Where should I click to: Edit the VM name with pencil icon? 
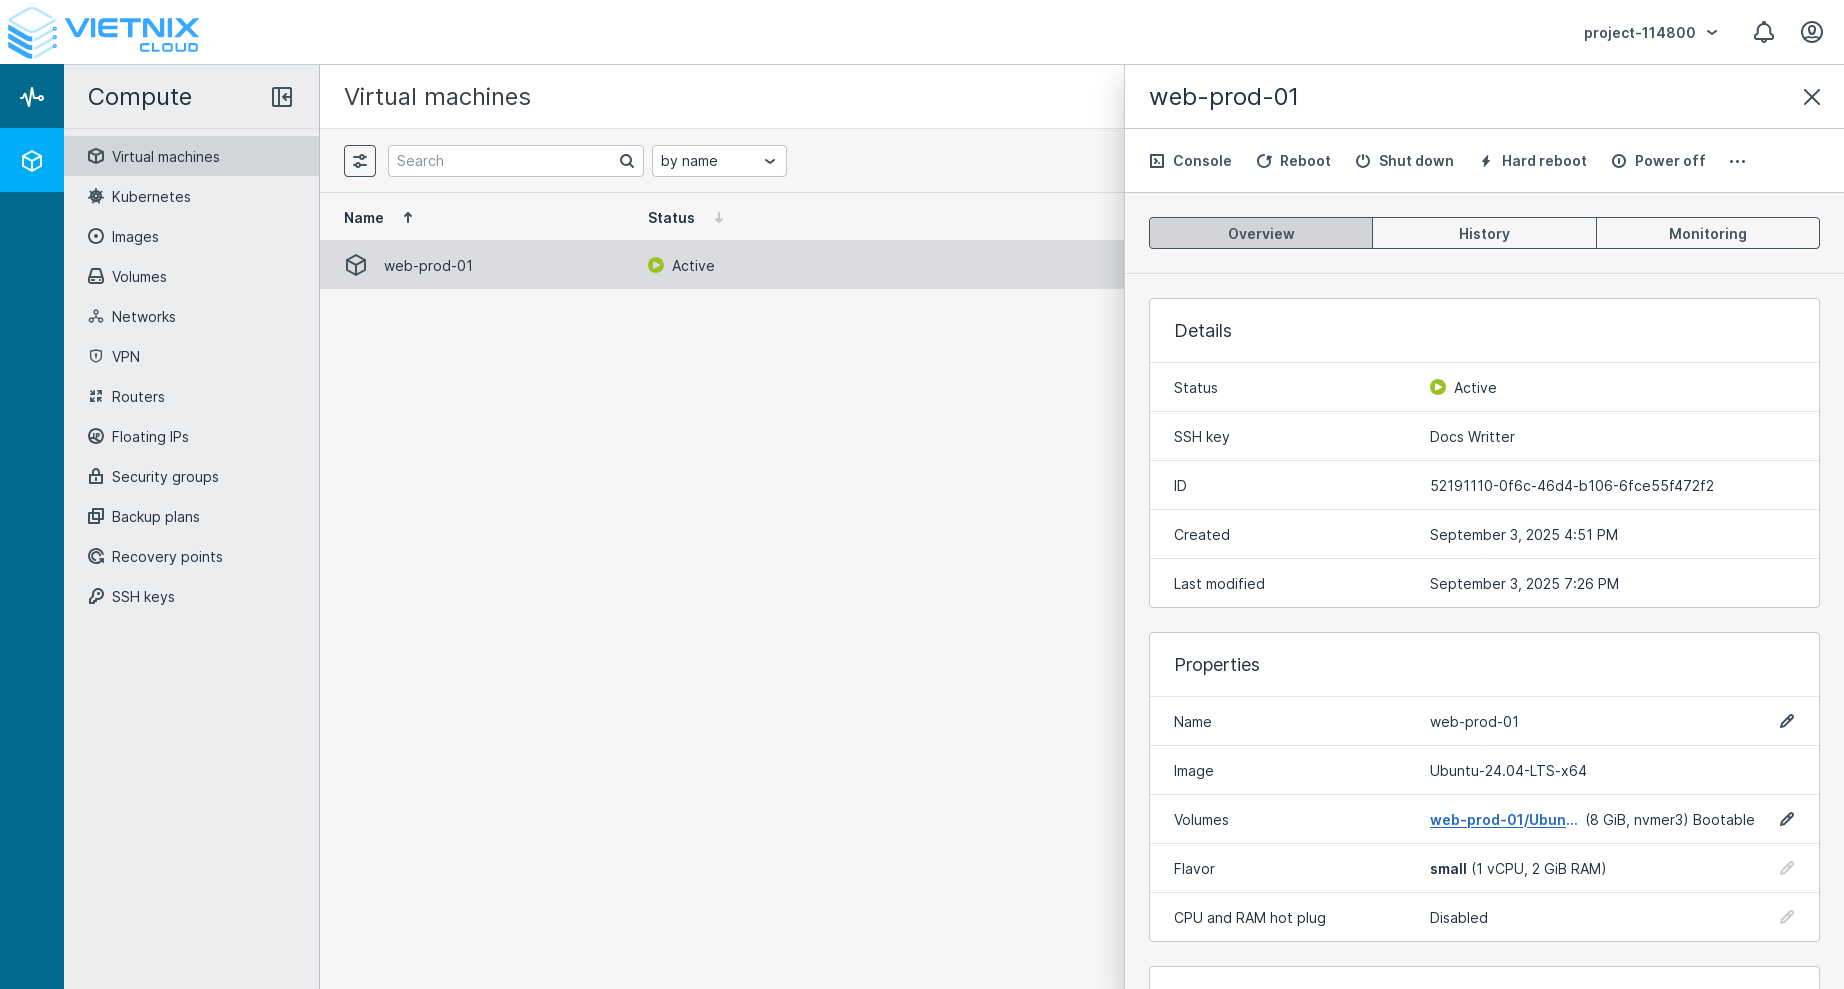[1787, 721]
